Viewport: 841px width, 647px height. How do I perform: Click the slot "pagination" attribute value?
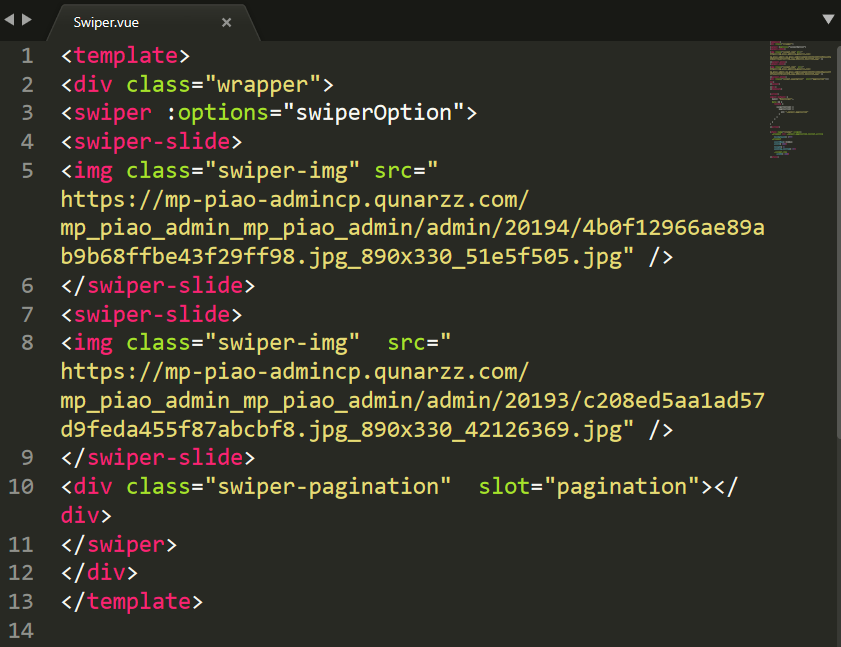click(627, 487)
